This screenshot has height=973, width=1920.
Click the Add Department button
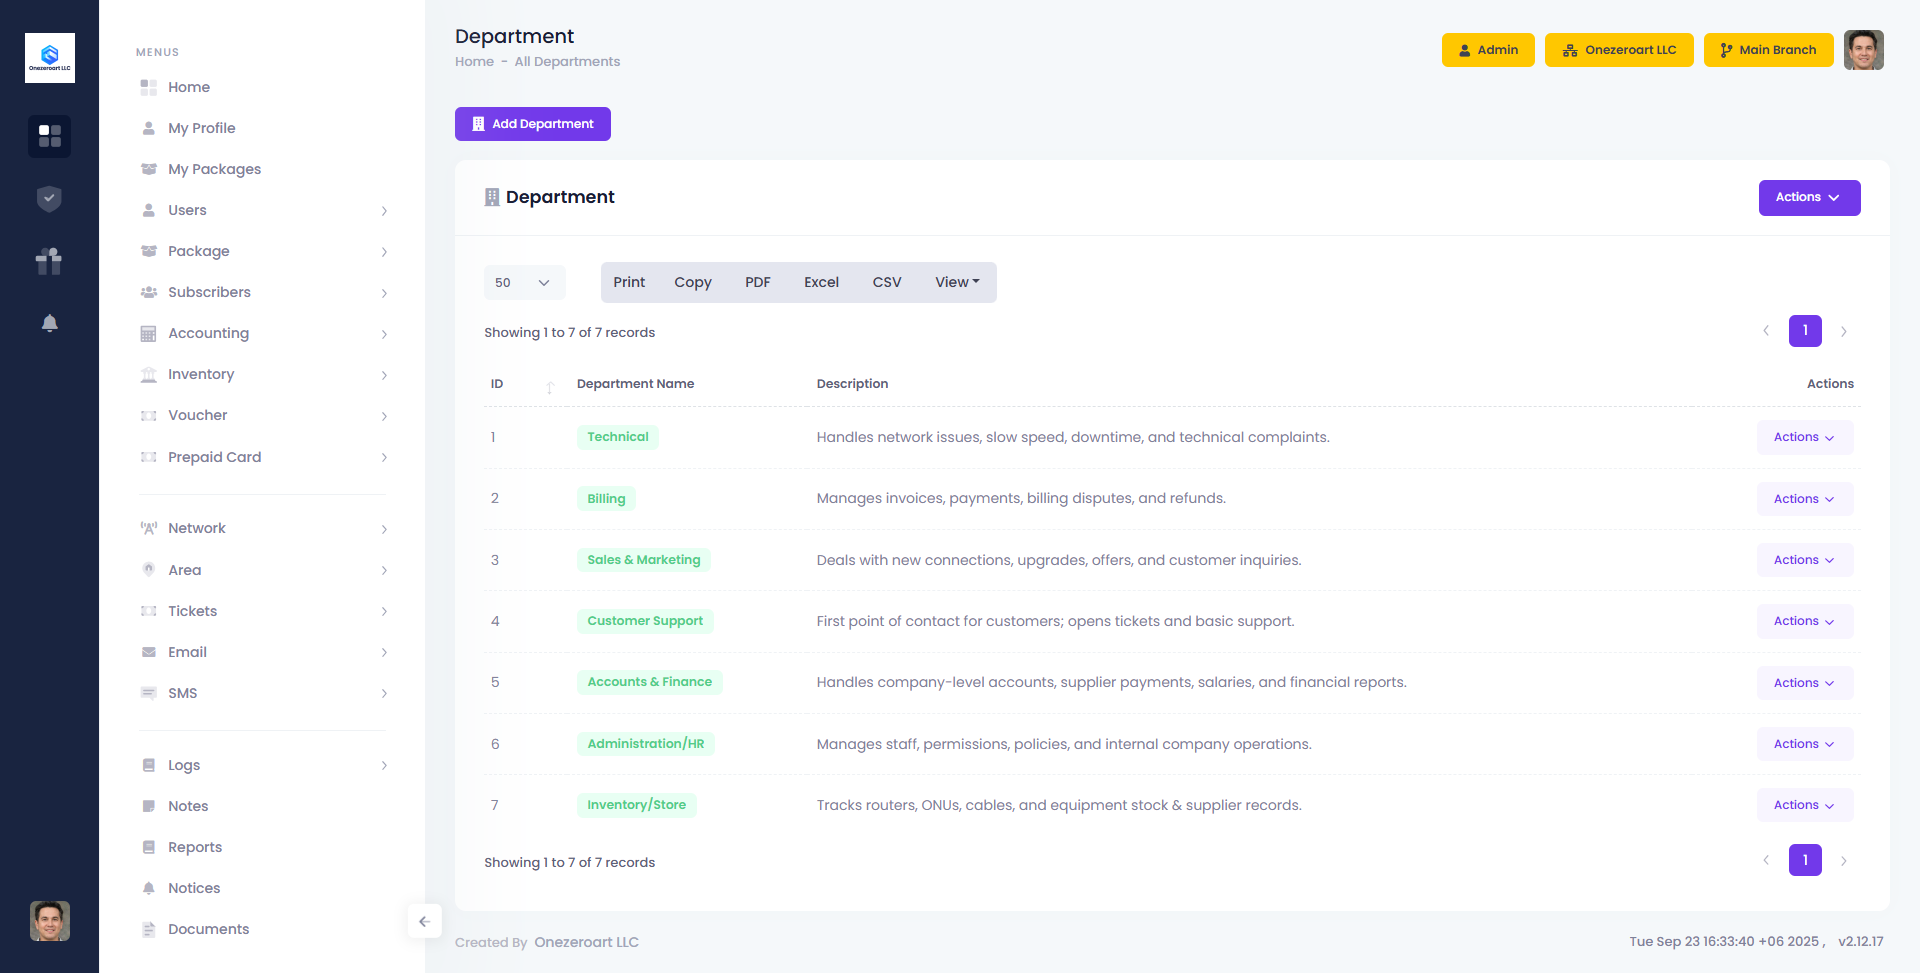(x=532, y=124)
